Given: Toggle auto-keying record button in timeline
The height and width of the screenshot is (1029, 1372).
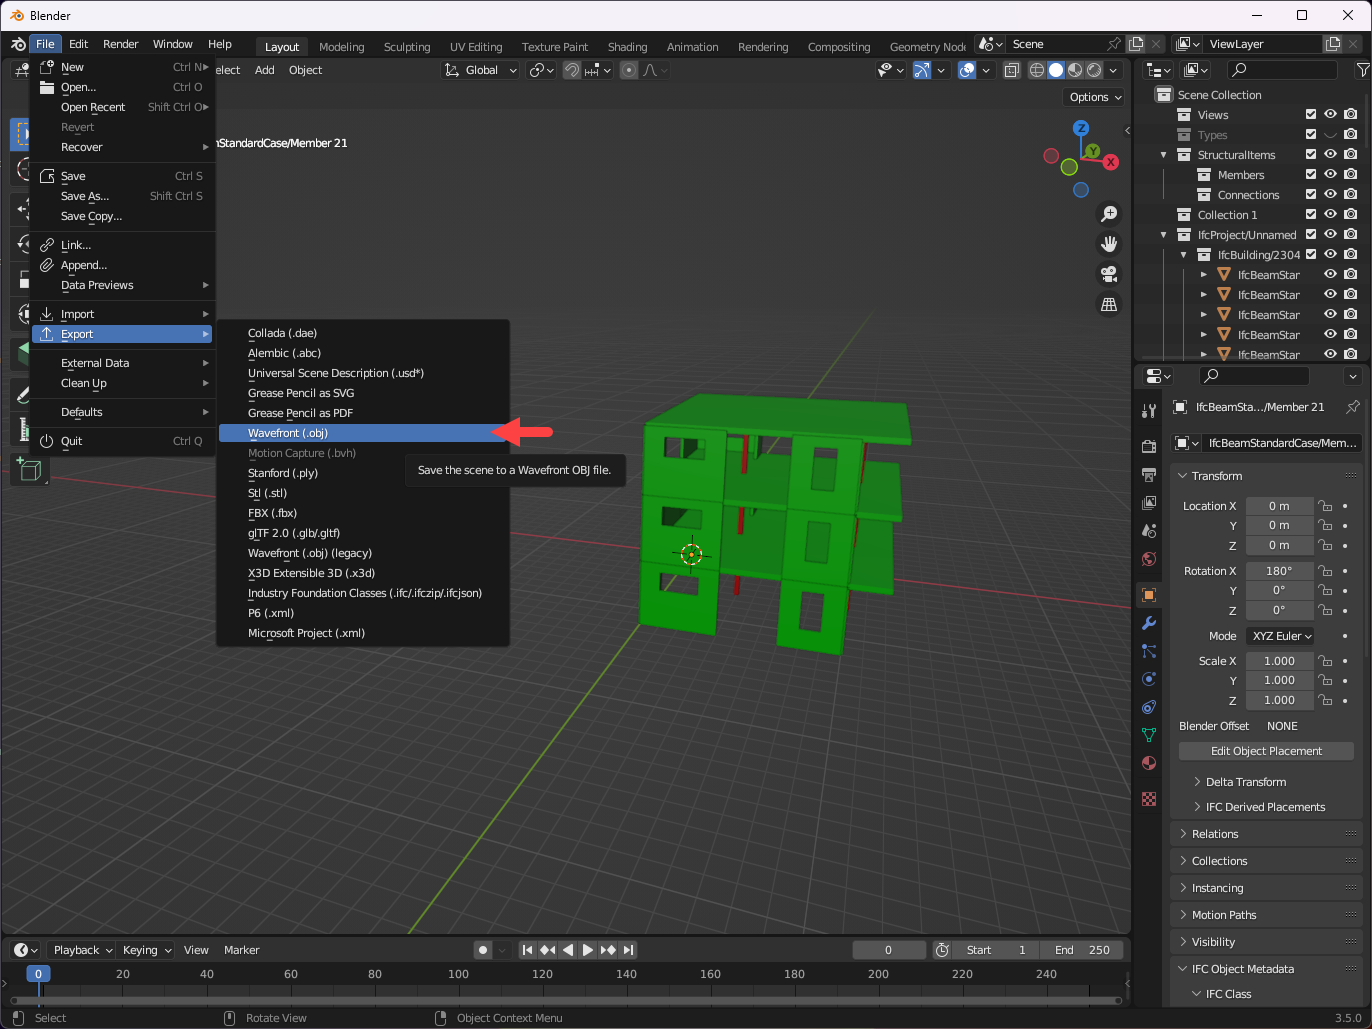Looking at the screenshot, I should click(x=483, y=950).
